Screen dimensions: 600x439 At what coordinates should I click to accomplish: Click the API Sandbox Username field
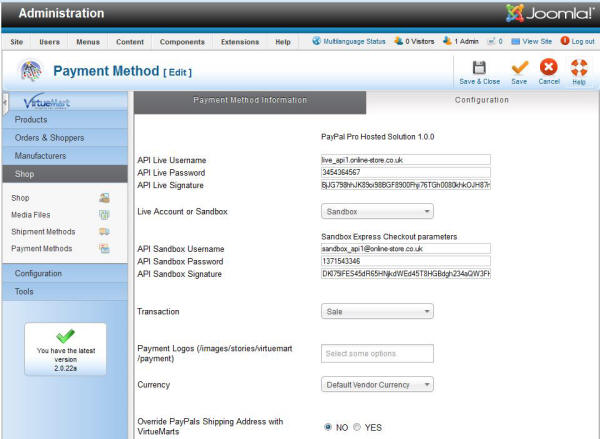point(406,248)
